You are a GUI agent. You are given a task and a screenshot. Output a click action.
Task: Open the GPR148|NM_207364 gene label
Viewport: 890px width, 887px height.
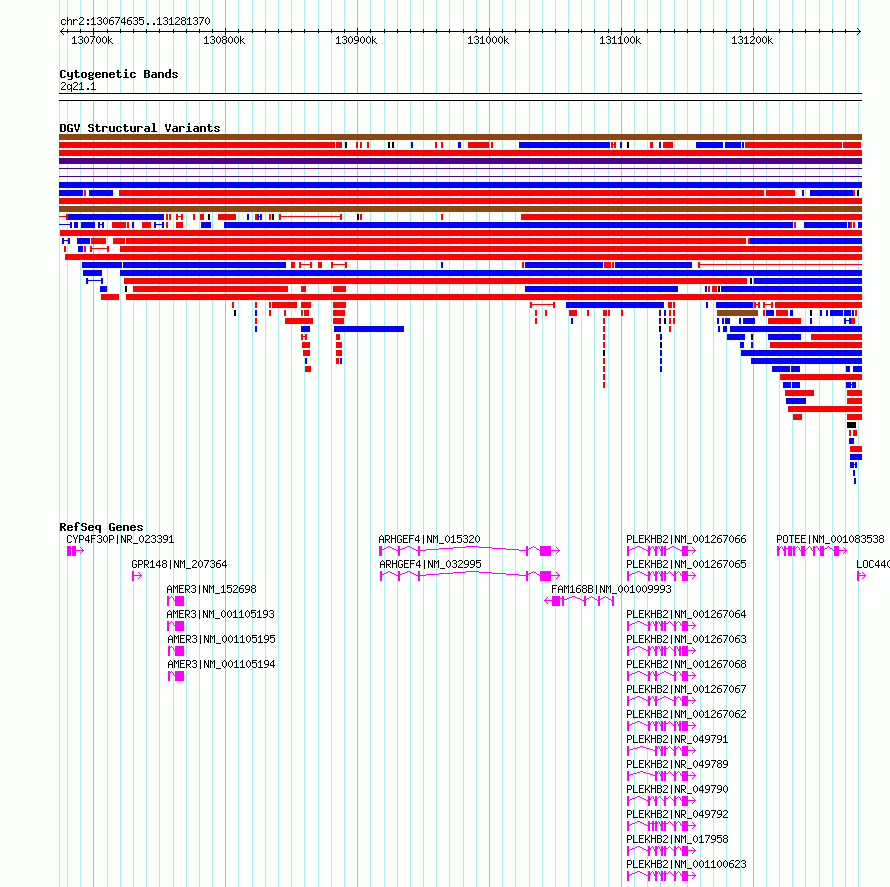click(x=179, y=564)
